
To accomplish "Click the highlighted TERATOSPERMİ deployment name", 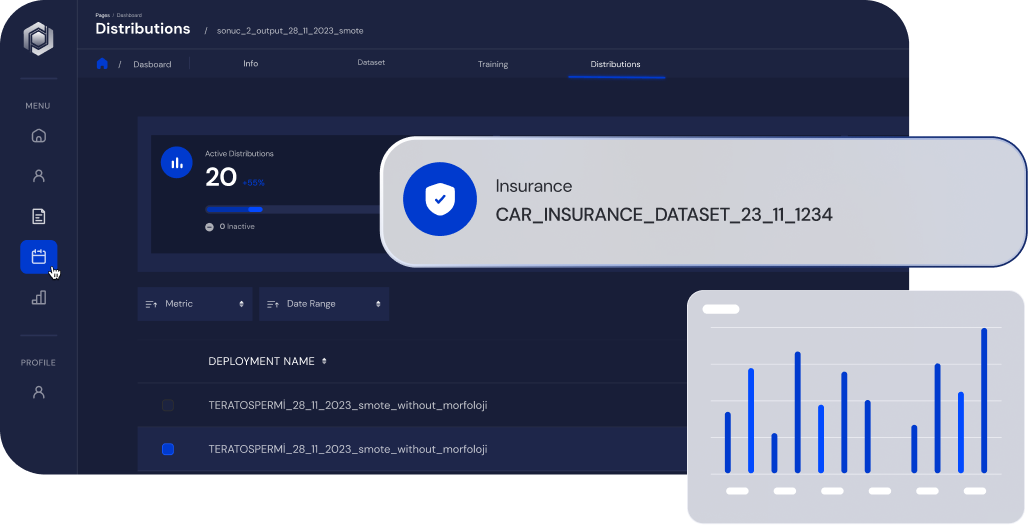I will (347, 449).
